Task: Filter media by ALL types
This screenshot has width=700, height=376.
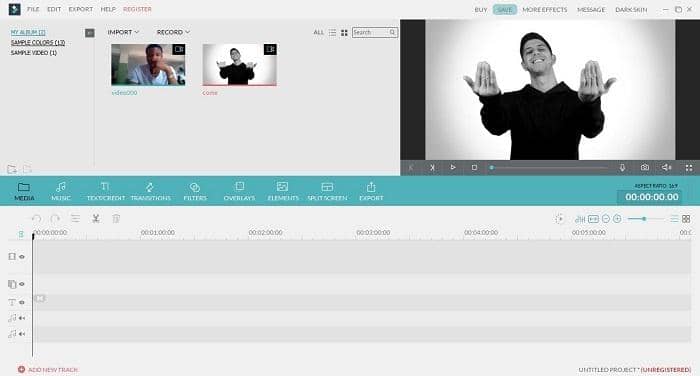Action: 318,32
